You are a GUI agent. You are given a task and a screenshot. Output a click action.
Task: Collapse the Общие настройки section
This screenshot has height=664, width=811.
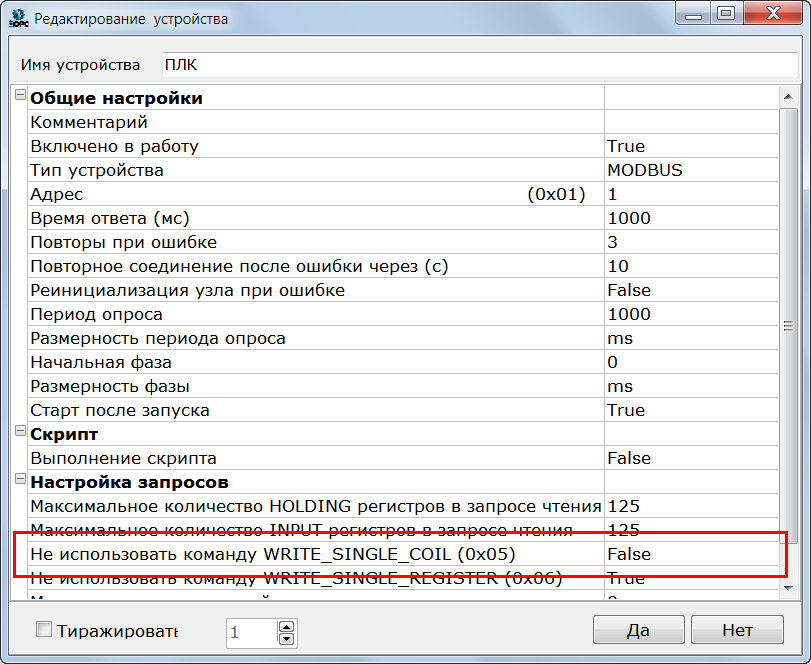pyautogui.click(x=19, y=96)
